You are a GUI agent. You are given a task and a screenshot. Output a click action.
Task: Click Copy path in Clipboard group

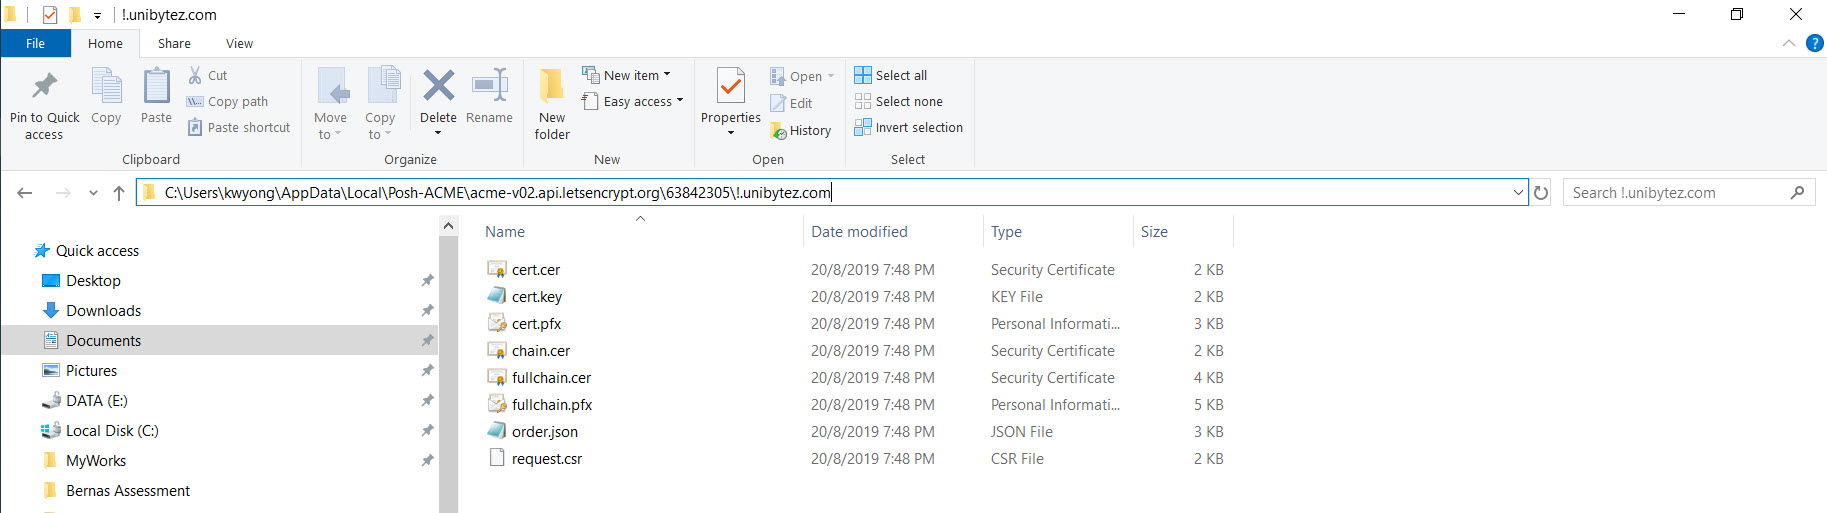coord(227,101)
